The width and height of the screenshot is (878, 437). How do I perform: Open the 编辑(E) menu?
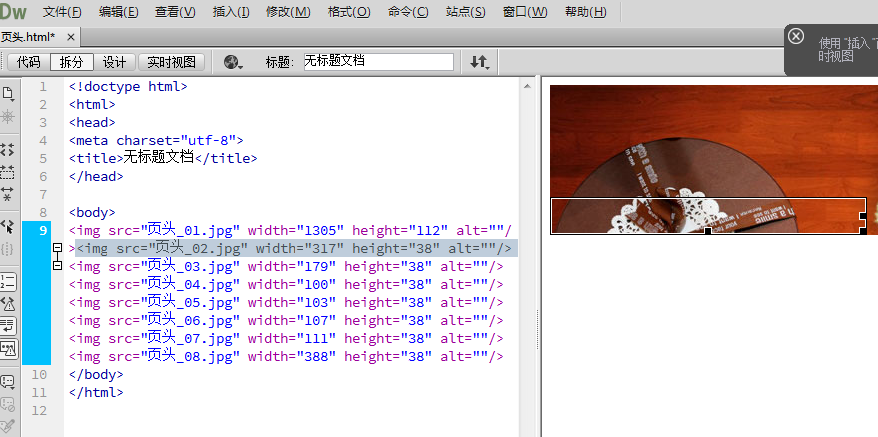tap(118, 12)
